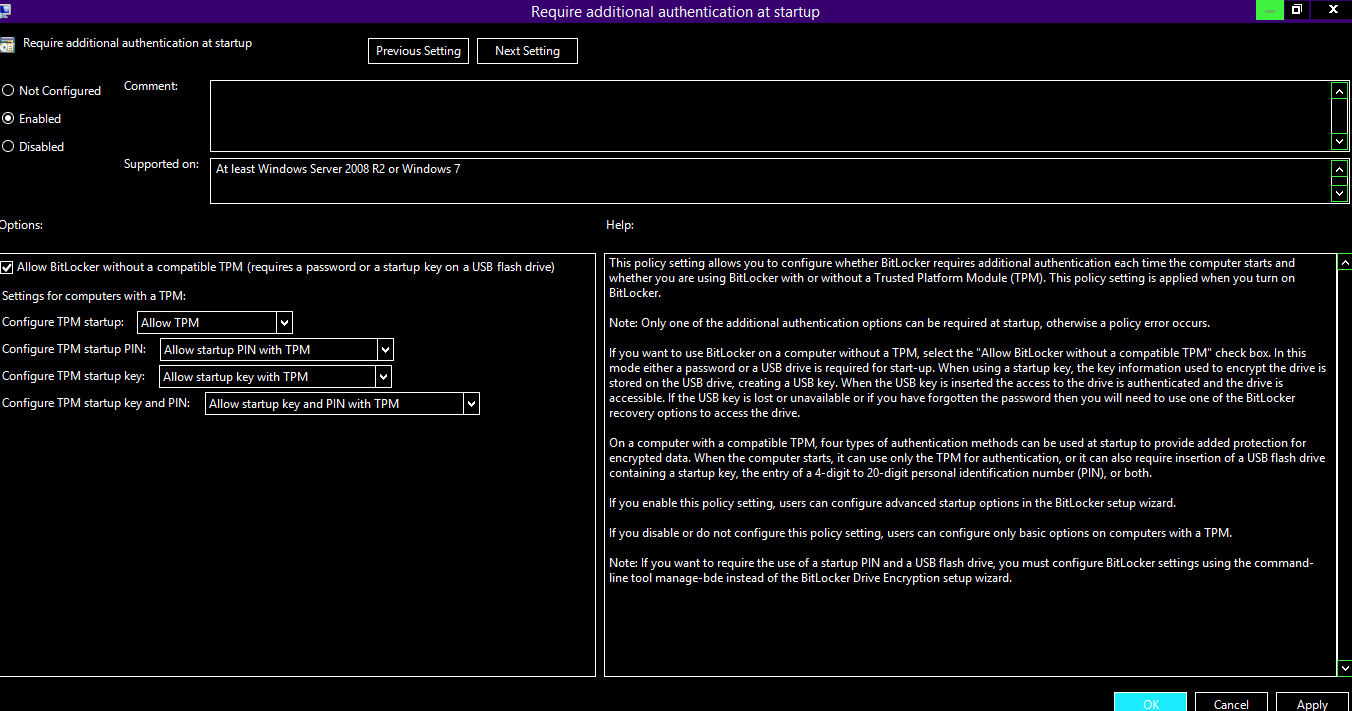Click Help pane scroll up arrow

1344,263
